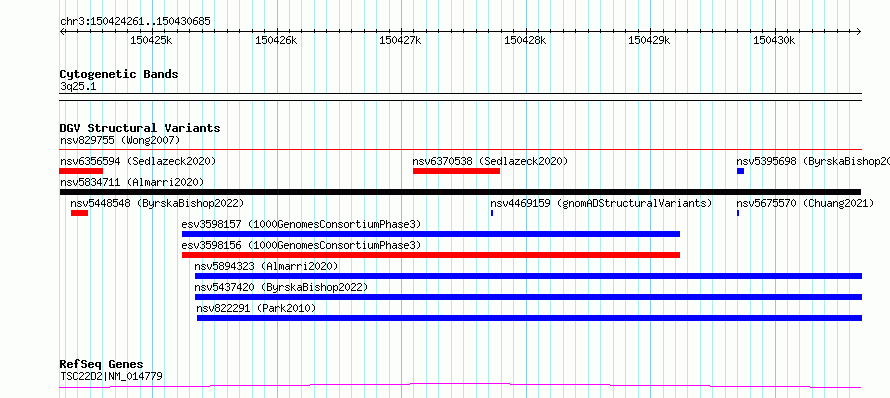Viewport: 890px width, 398px height.
Task: Open the nsv6356594 (Sedlazeck2020) label
Action: 138,161
